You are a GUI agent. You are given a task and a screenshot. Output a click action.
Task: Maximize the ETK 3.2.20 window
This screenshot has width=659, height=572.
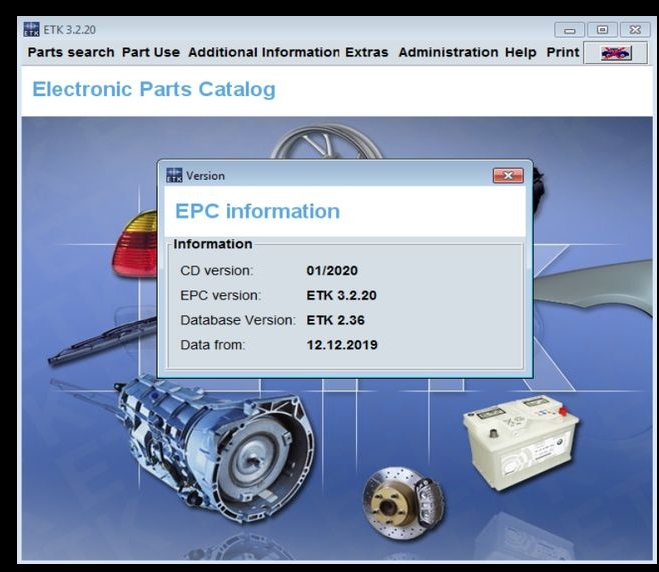click(602, 30)
